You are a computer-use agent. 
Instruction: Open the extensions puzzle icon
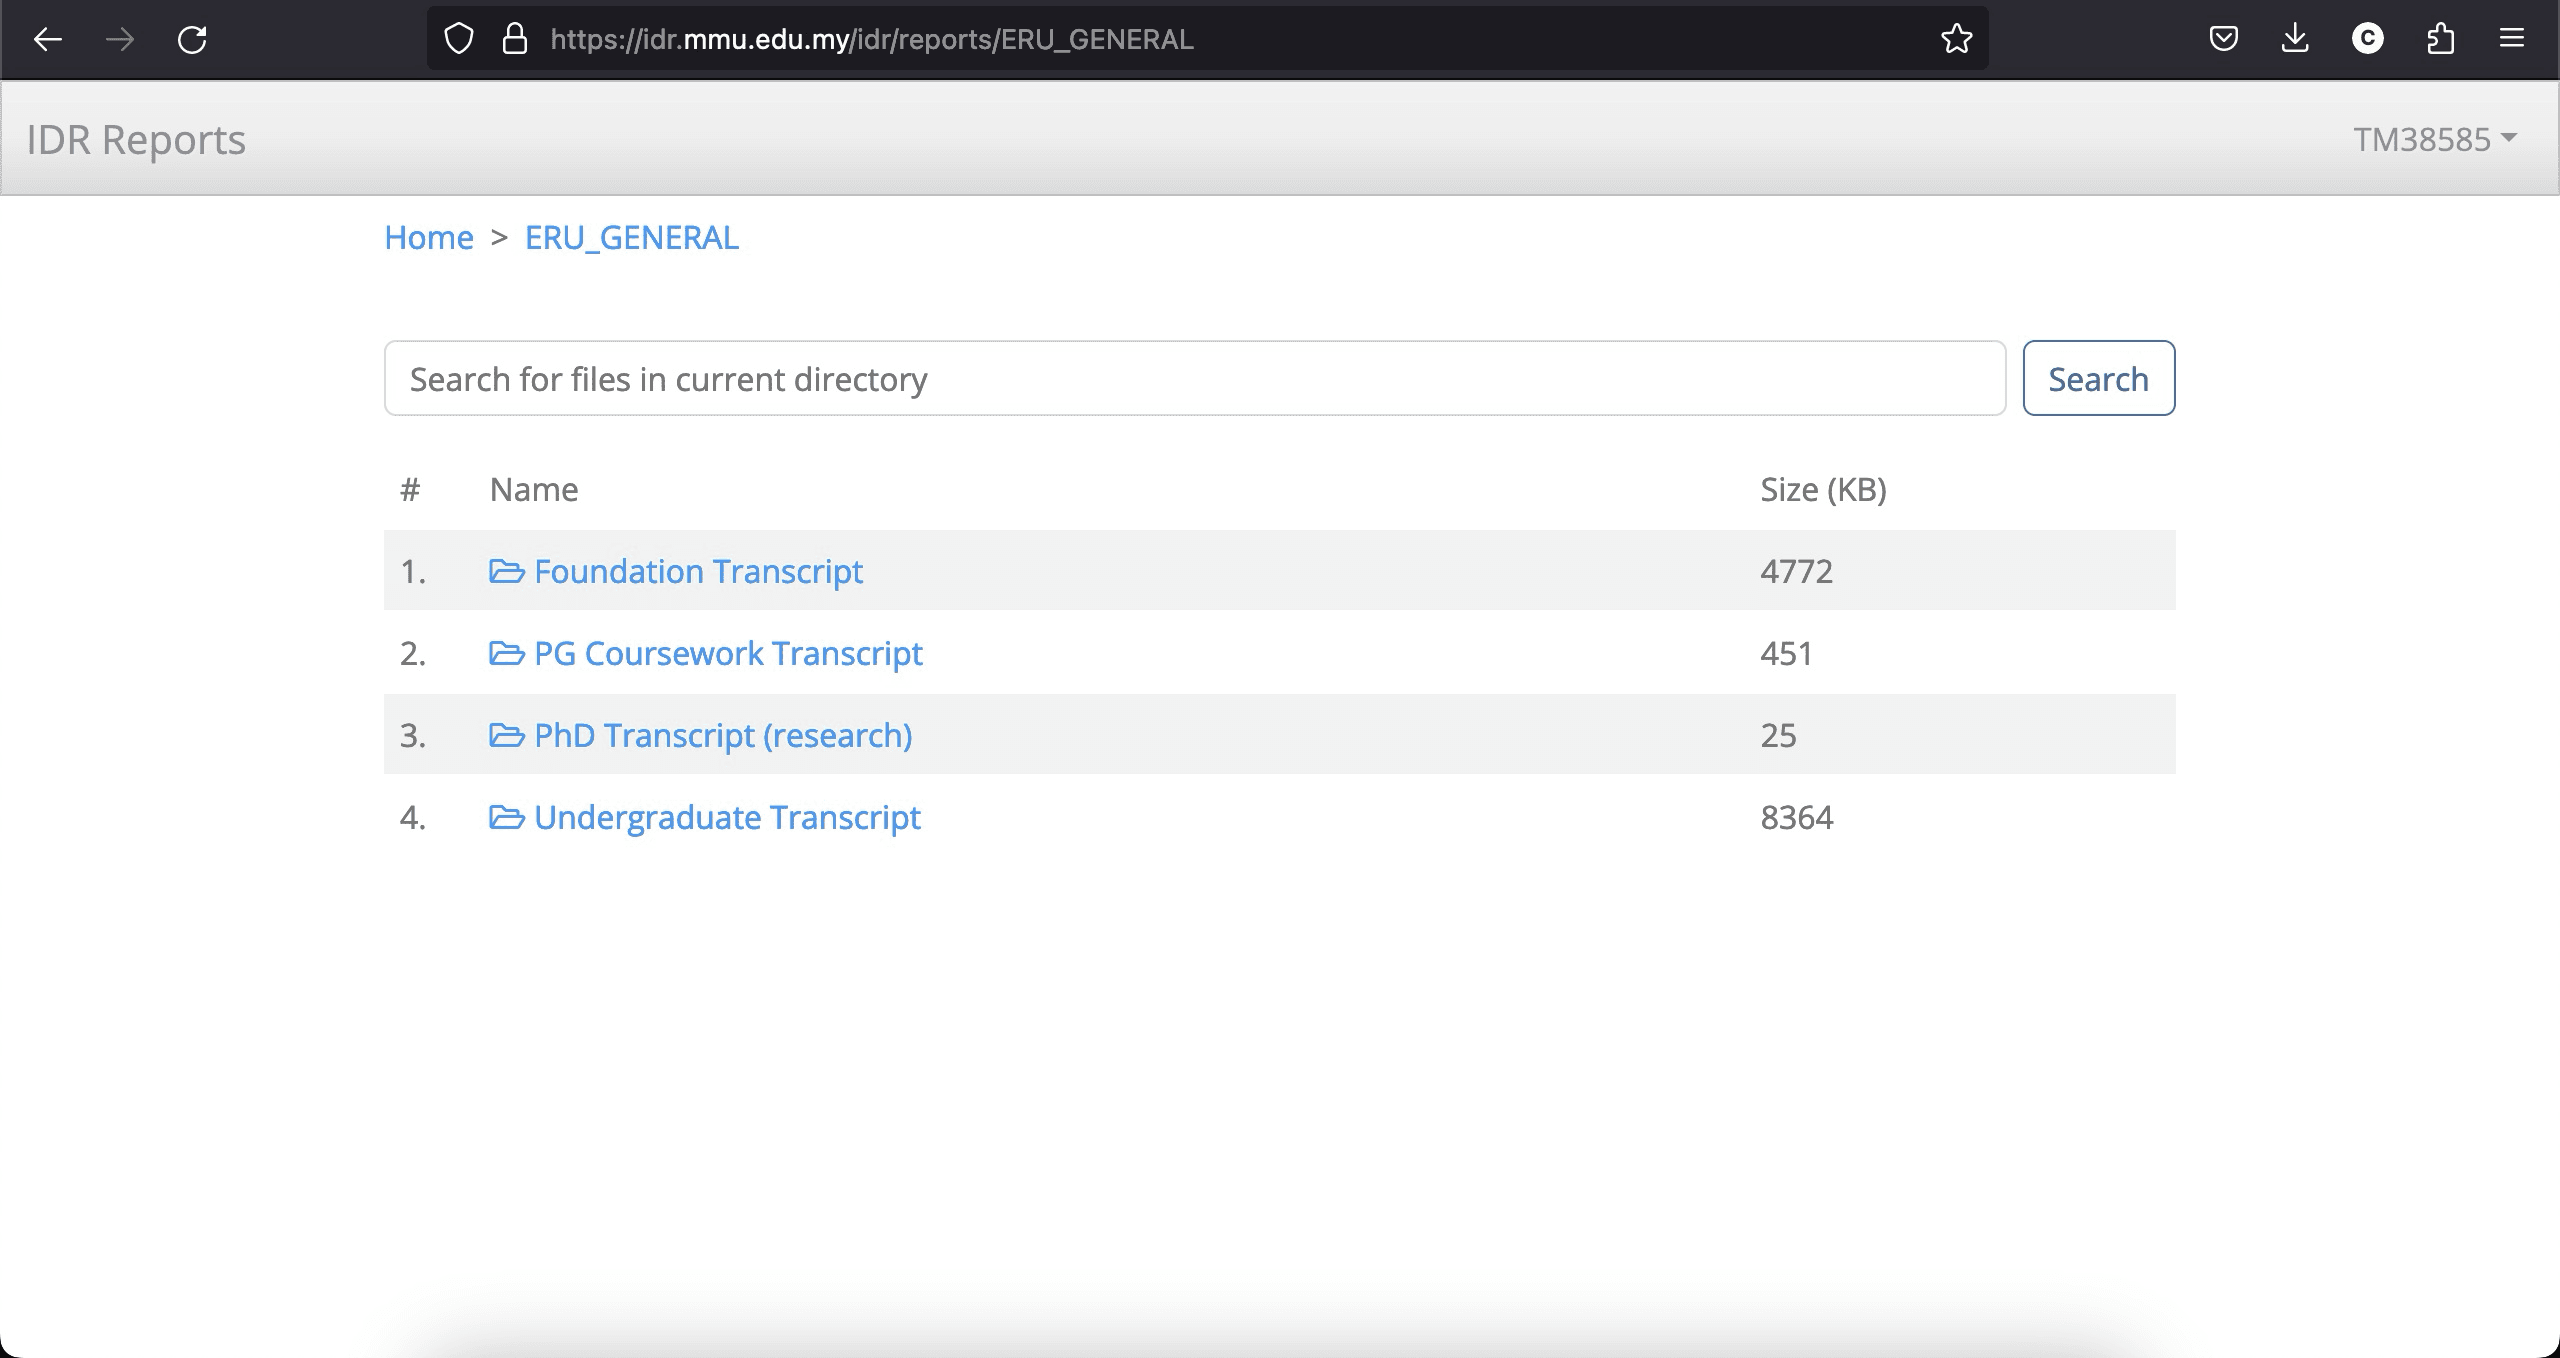(x=2440, y=39)
